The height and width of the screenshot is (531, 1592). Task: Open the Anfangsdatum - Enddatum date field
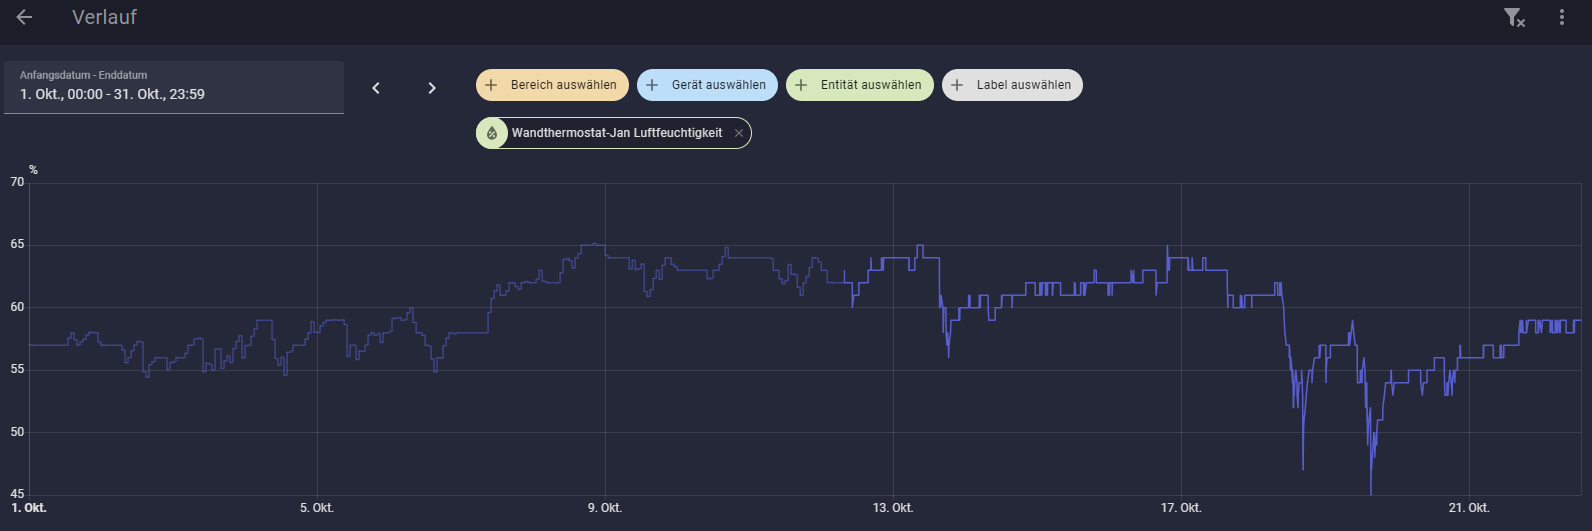(174, 87)
